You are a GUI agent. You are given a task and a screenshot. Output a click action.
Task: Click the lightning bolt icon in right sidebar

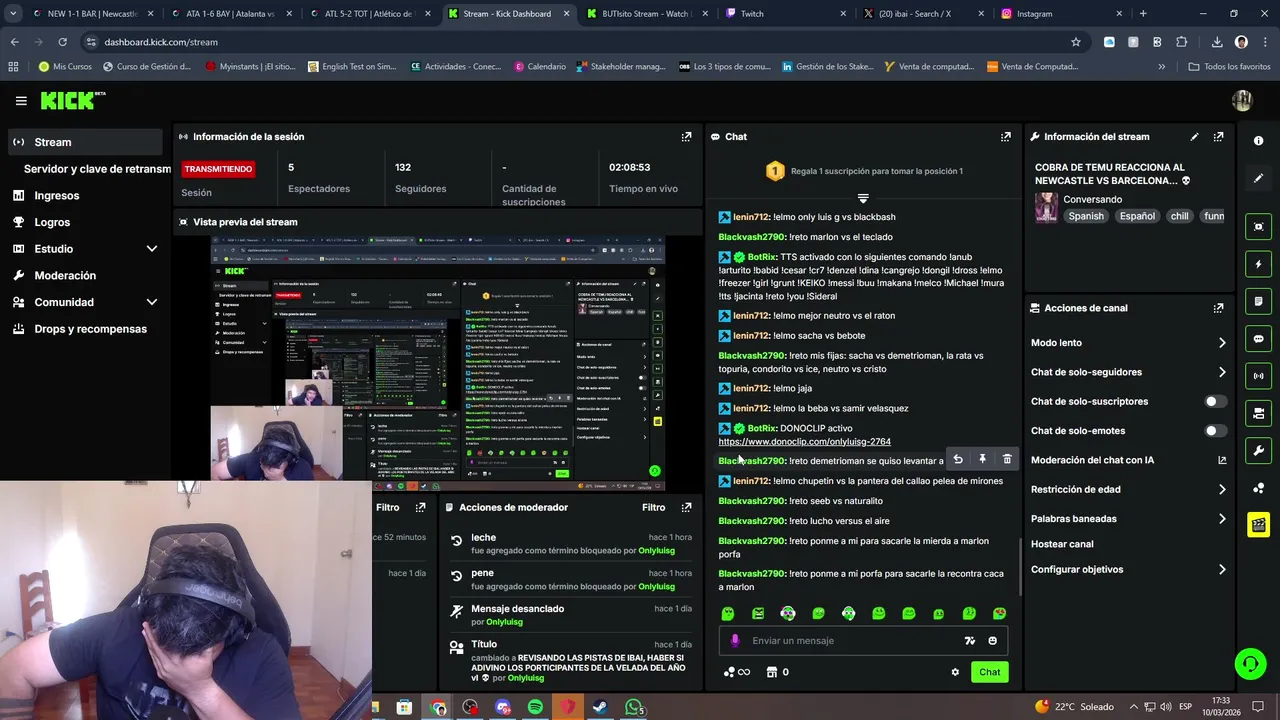(x=1258, y=264)
